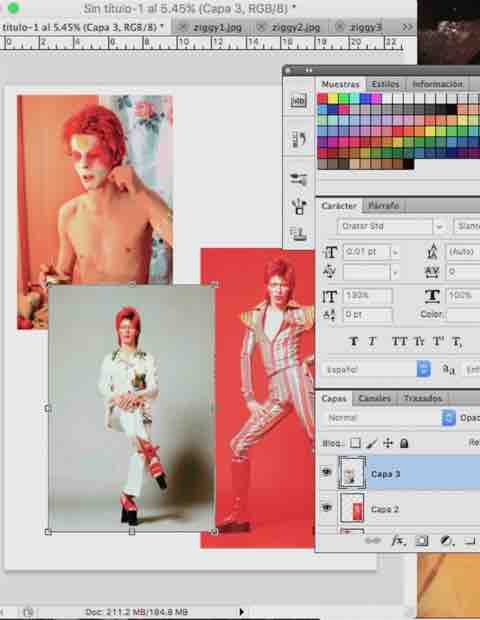Hide the Capa 3 layer with its eye icon
Image resolution: width=480 pixels, height=620 pixels.
pyautogui.click(x=327, y=472)
